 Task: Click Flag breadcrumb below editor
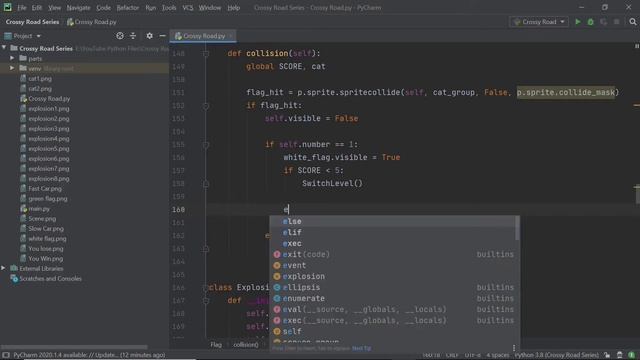216,344
